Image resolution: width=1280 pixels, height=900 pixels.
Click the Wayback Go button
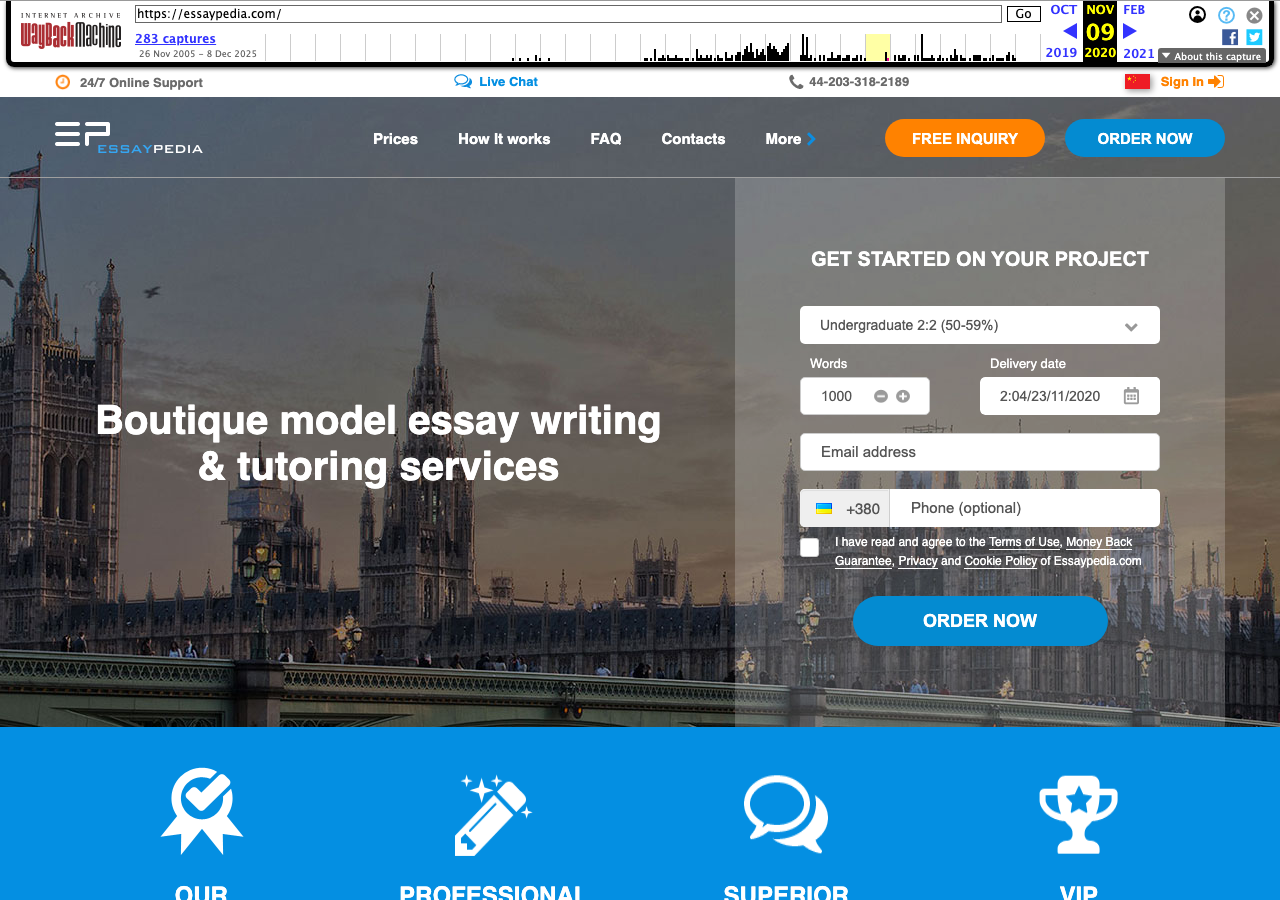coord(1024,14)
